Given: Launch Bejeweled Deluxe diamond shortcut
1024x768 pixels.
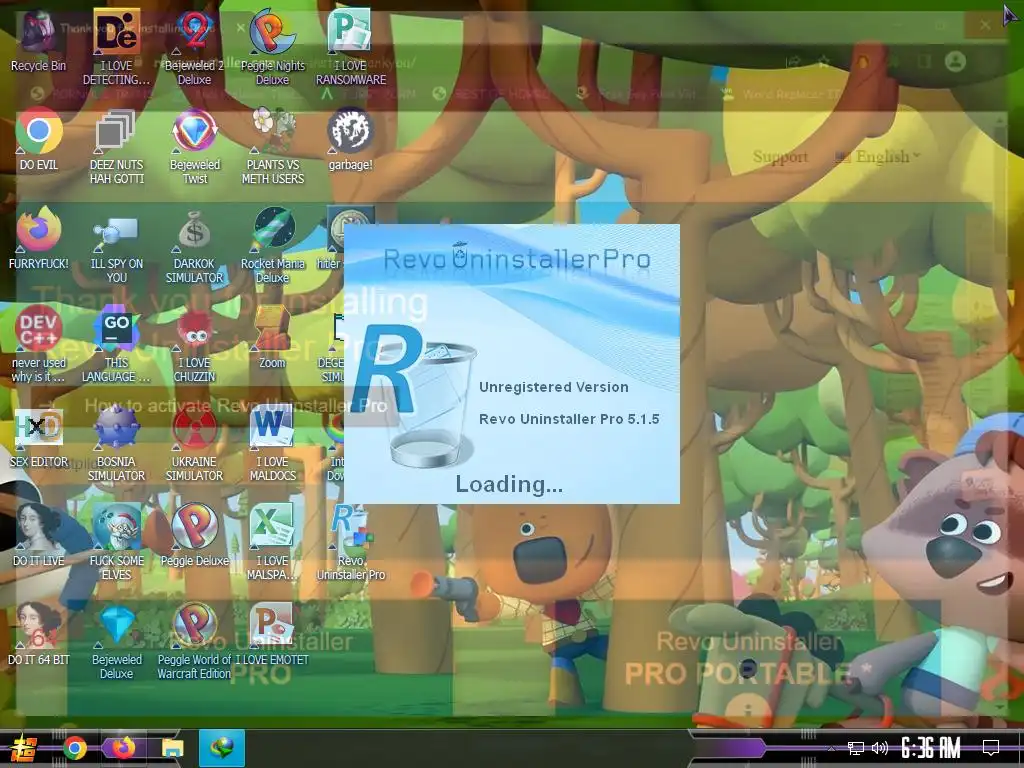Looking at the screenshot, I should 116,641.
